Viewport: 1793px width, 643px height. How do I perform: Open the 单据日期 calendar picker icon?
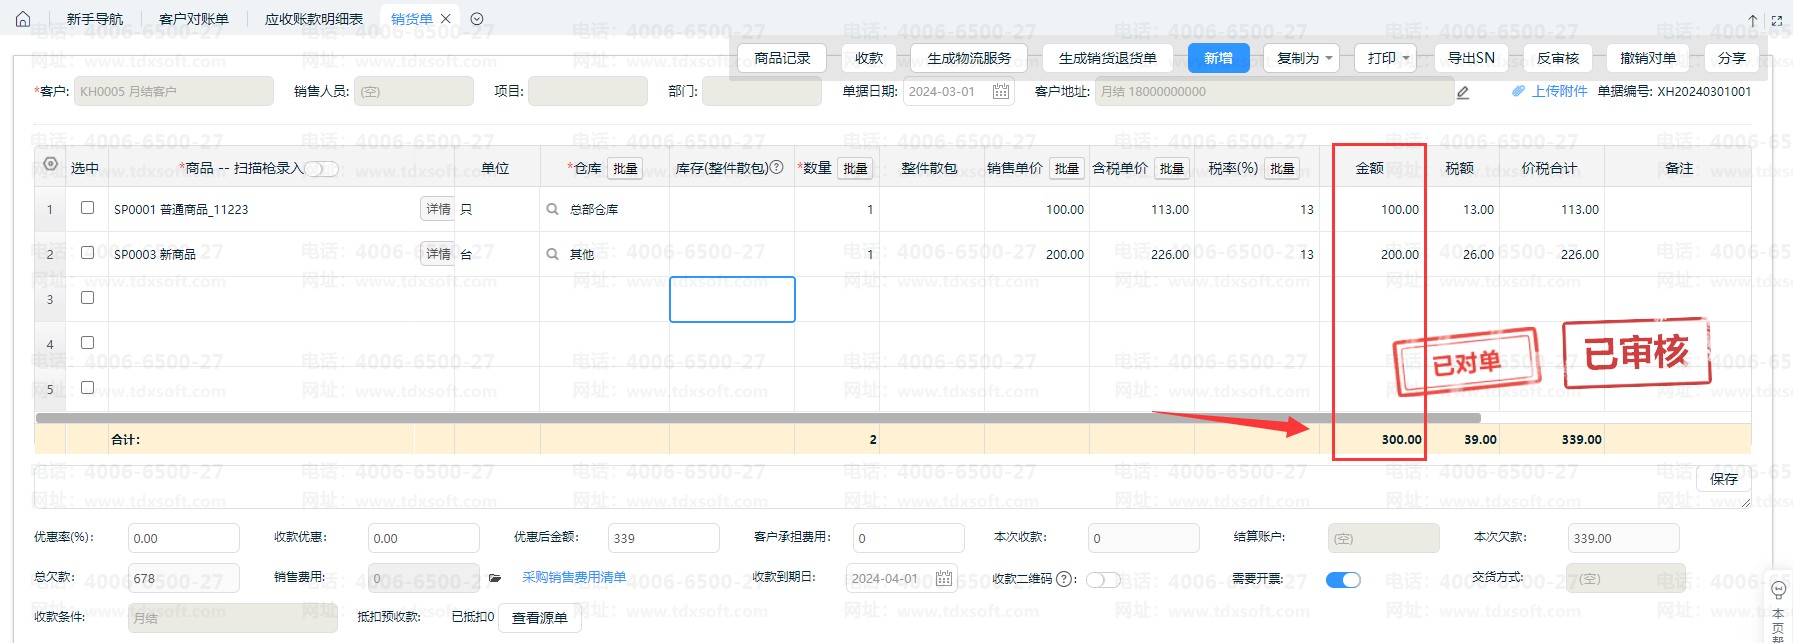pos(1000,92)
